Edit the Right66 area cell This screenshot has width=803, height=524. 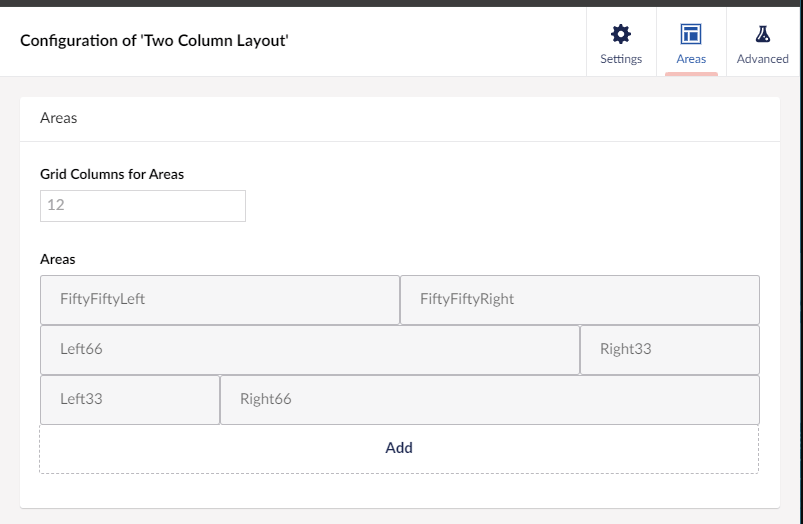[x=490, y=399]
